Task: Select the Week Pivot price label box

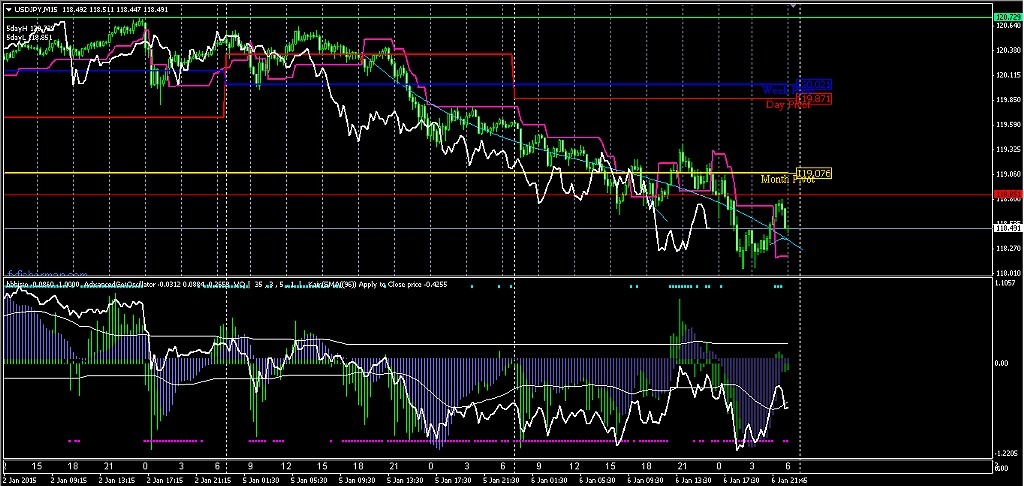Action: pos(814,87)
